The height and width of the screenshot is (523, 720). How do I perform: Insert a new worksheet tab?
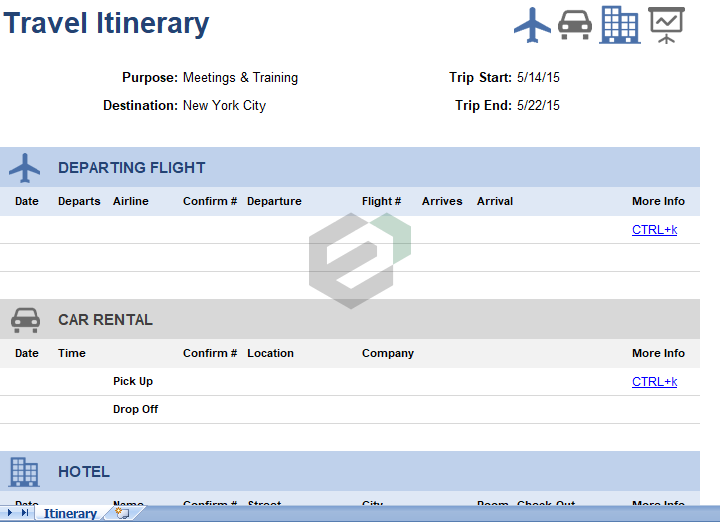[x=122, y=513]
